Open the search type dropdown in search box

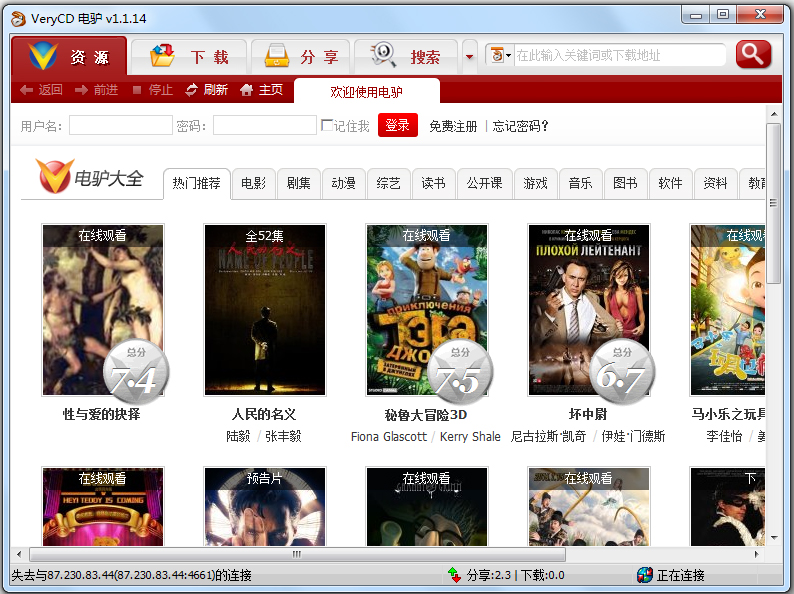coord(500,56)
